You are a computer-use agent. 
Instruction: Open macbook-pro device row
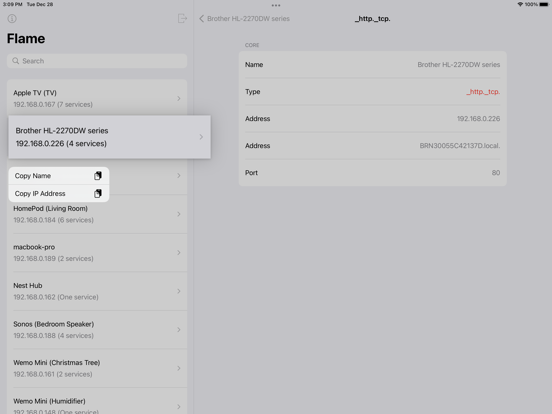point(97,253)
